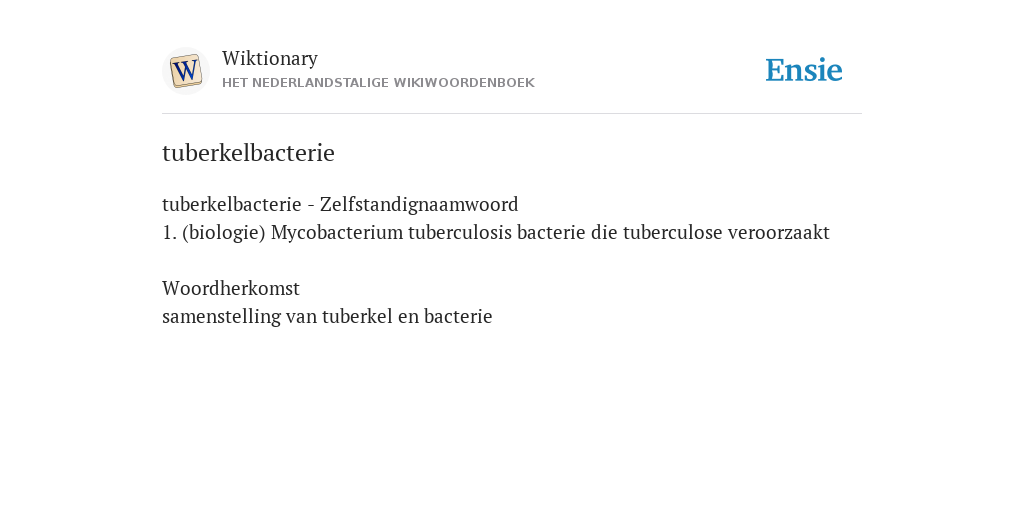Click the '(biologie)' label in definition
Viewport: 1024px width, 512px height.
[224, 232]
